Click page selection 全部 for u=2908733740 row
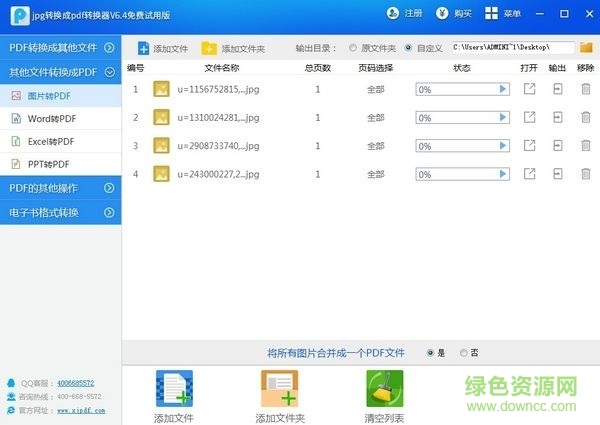Image resolution: width=600 pixels, height=425 pixels. coord(375,146)
